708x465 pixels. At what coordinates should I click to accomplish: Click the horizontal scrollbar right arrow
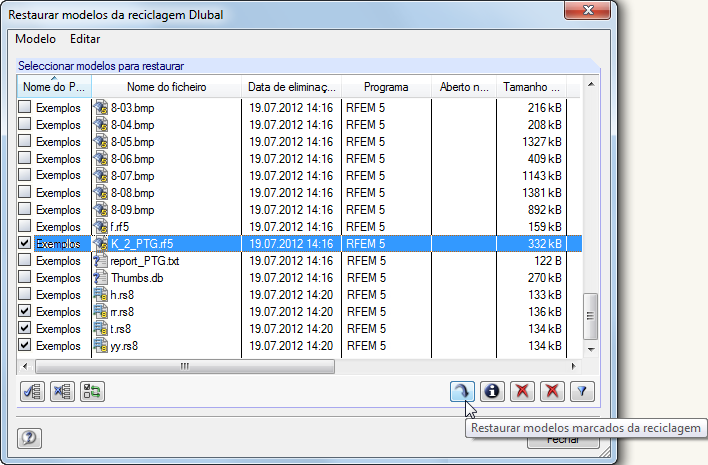coord(574,366)
